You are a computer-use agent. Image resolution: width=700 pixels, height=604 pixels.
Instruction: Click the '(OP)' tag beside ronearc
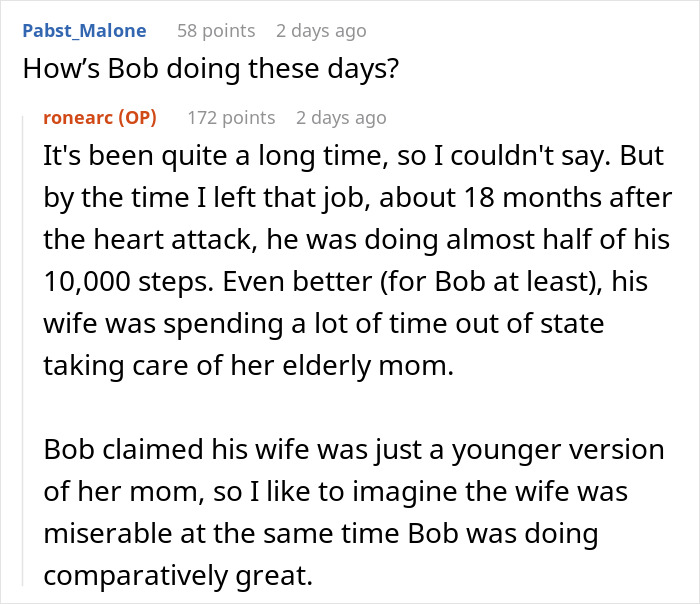137,117
